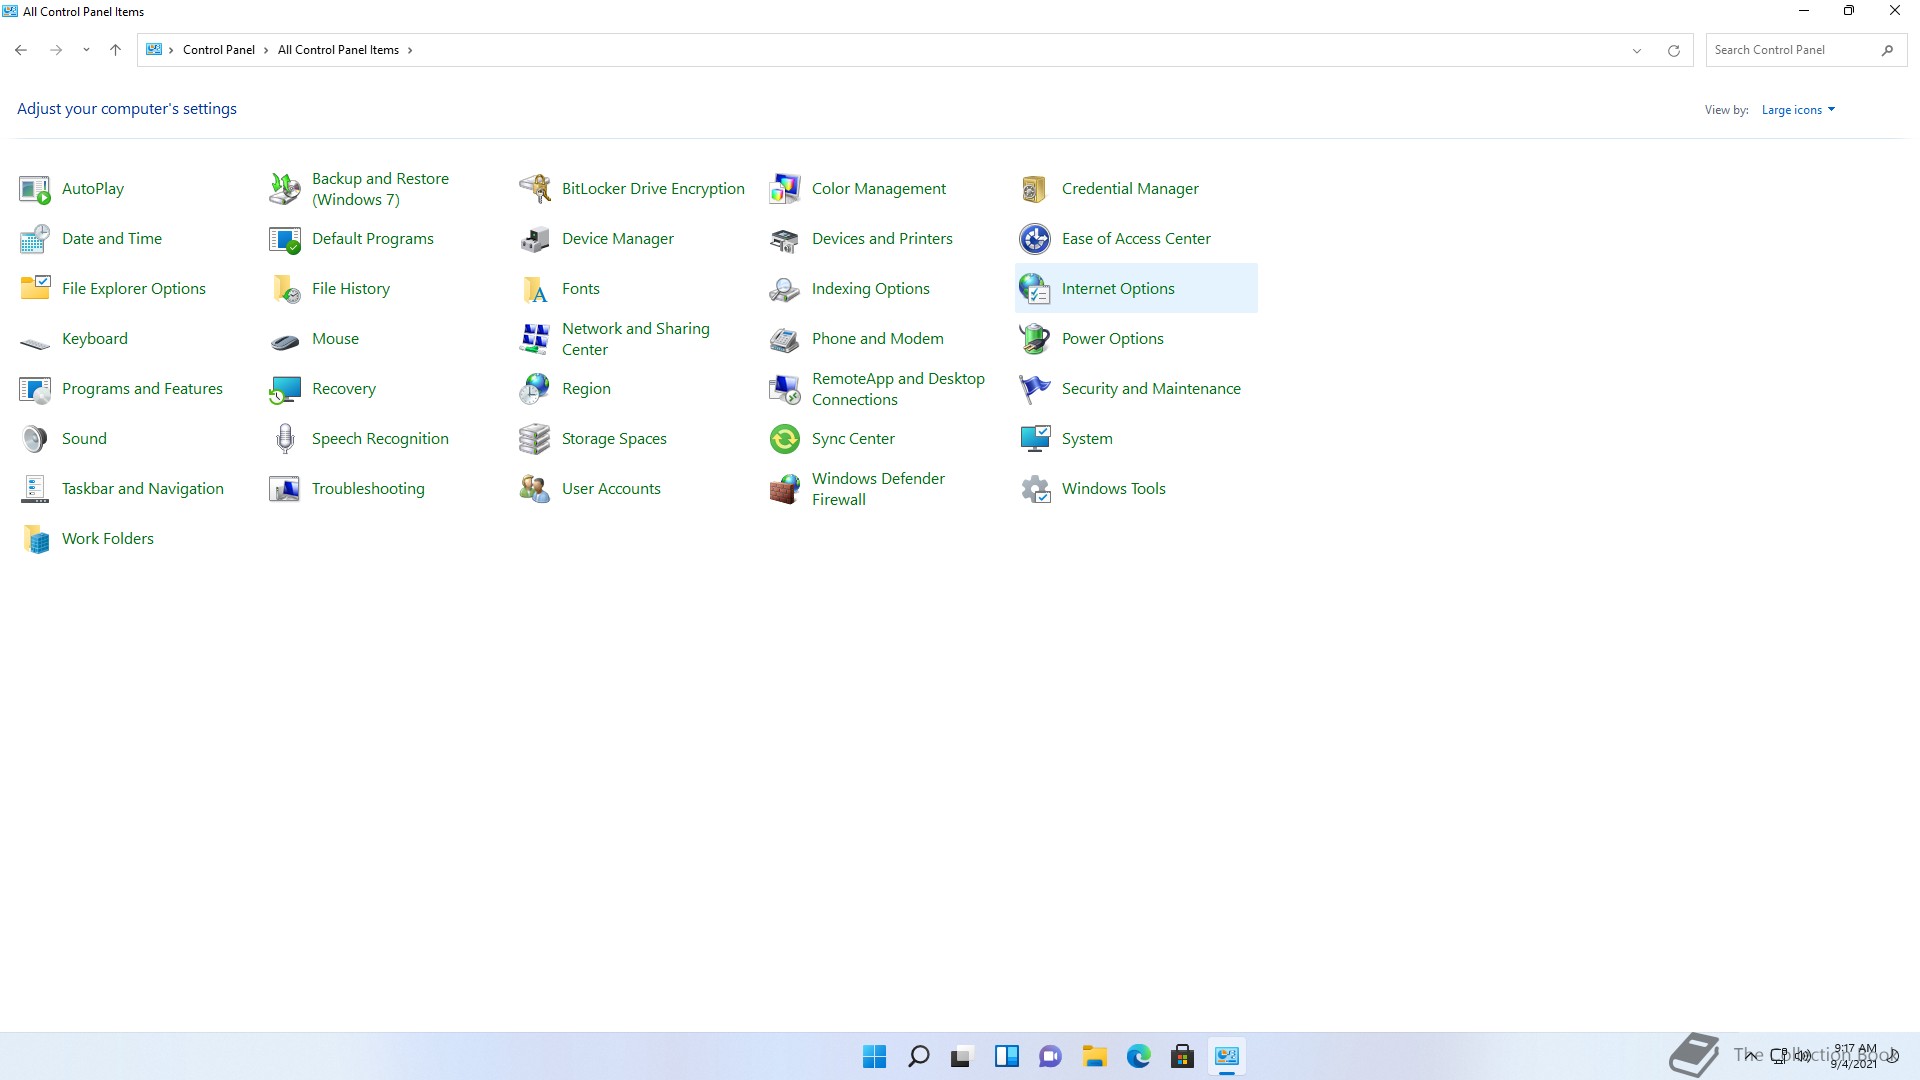The image size is (1920, 1080).
Task: Expand chevron after All Control Panel Items
Action: tap(410, 50)
